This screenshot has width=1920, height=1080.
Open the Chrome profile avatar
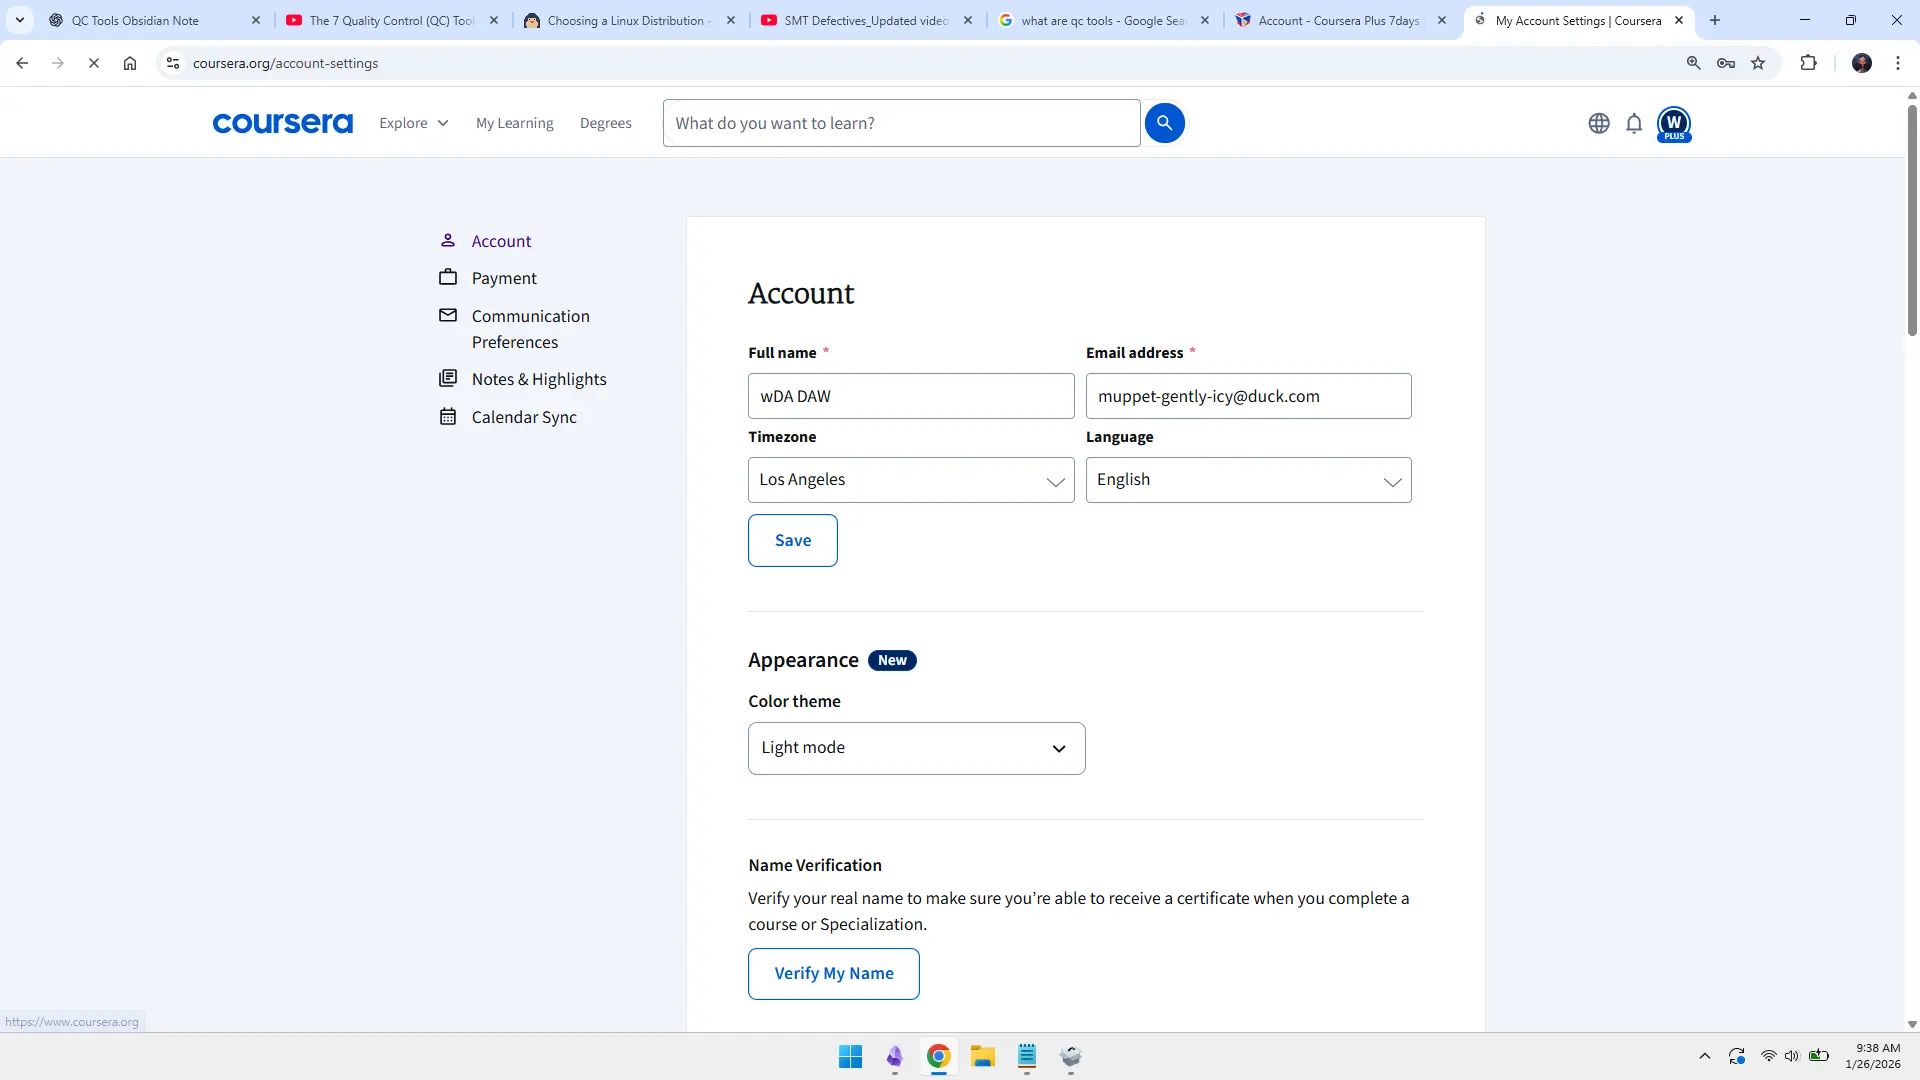click(x=1862, y=63)
